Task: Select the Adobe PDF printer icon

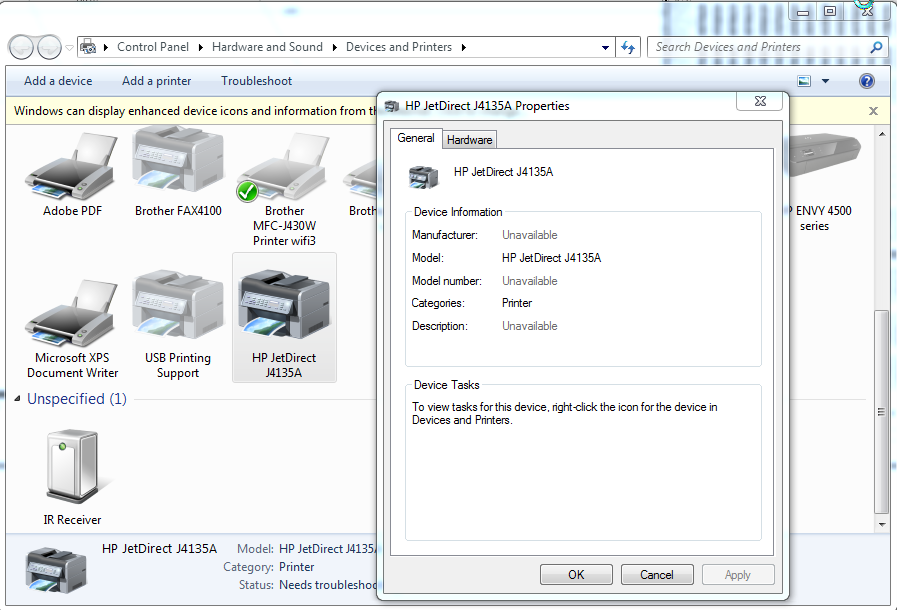Action: tap(72, 166)
